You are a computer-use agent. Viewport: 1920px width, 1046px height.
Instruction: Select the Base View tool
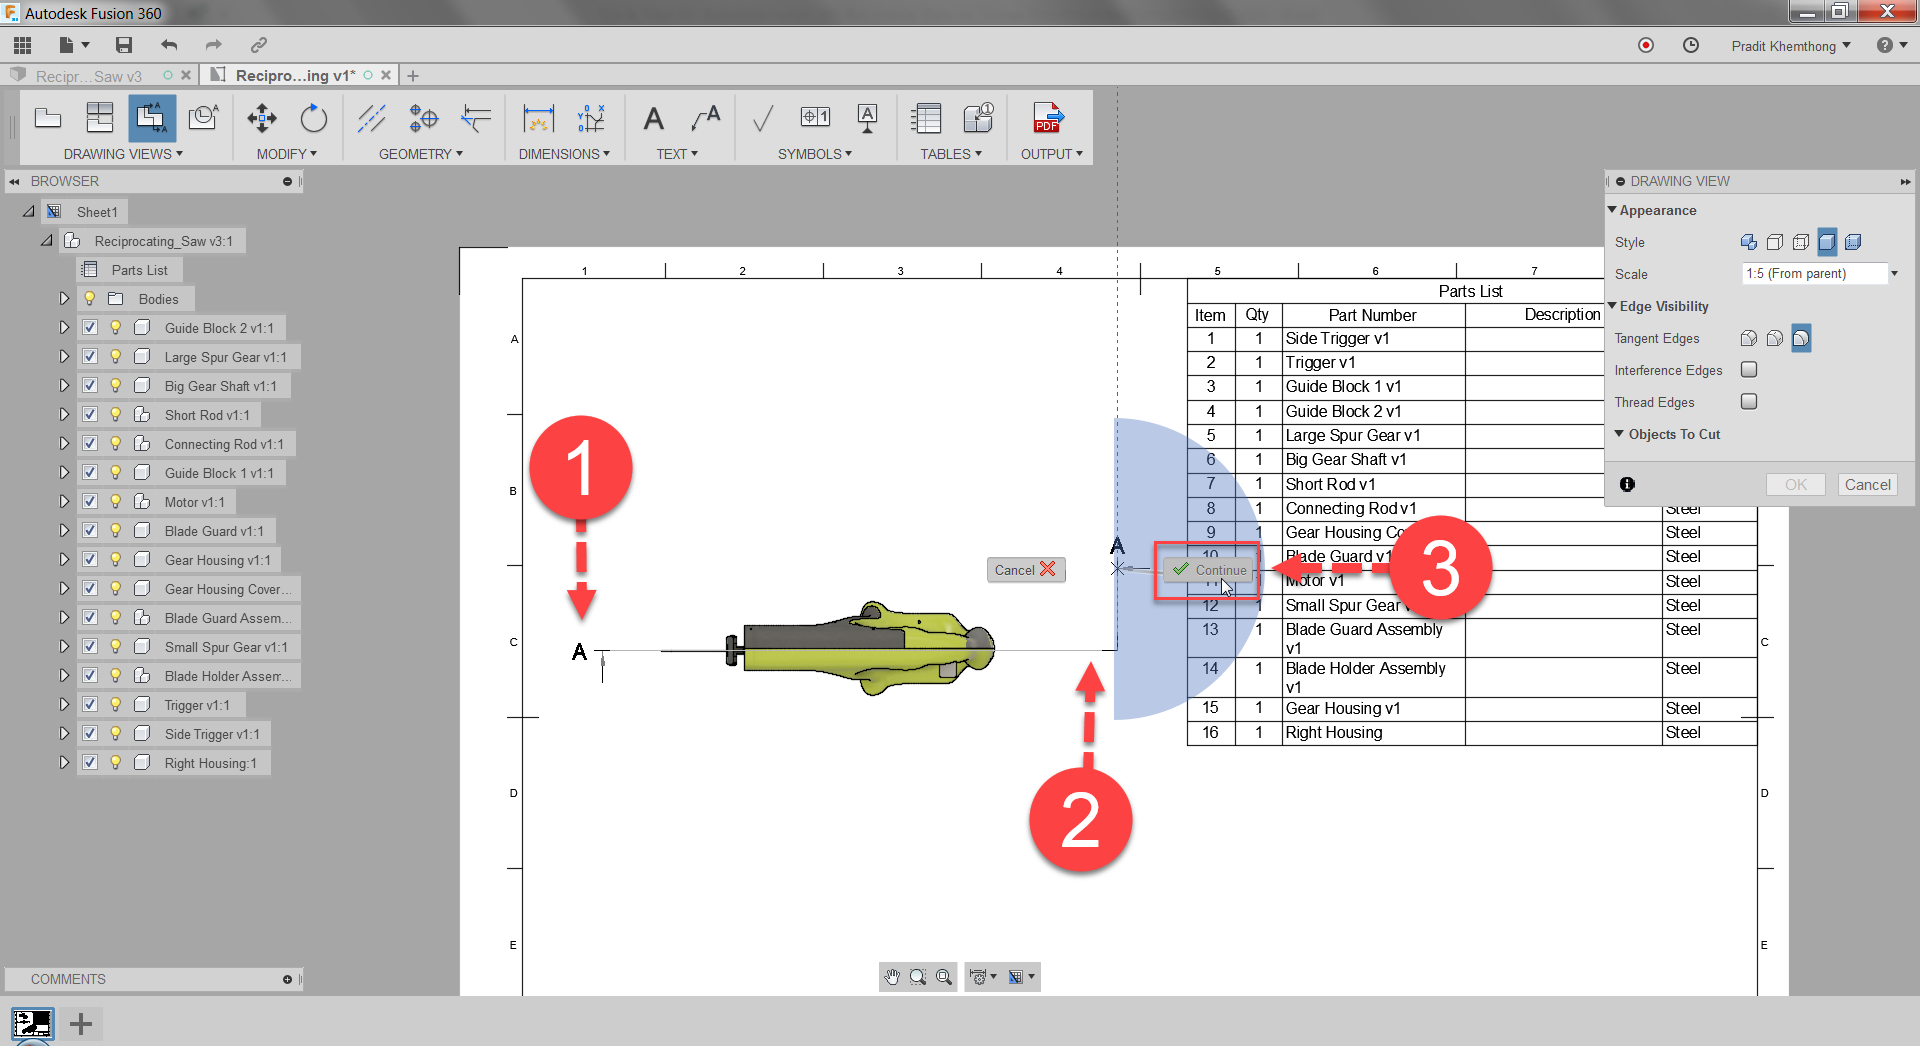pyautogui.click(x=48, y=118)
